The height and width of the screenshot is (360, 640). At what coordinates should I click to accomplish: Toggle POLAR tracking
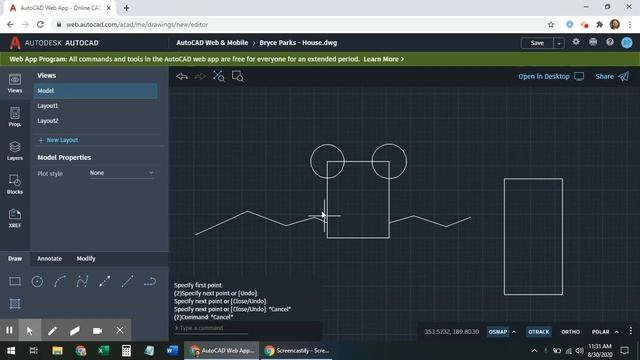tap(600, 332)
